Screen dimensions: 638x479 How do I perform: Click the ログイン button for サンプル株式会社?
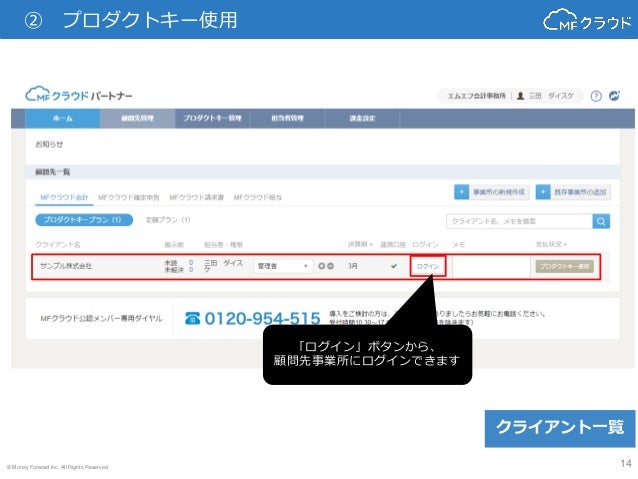[428, 266]
